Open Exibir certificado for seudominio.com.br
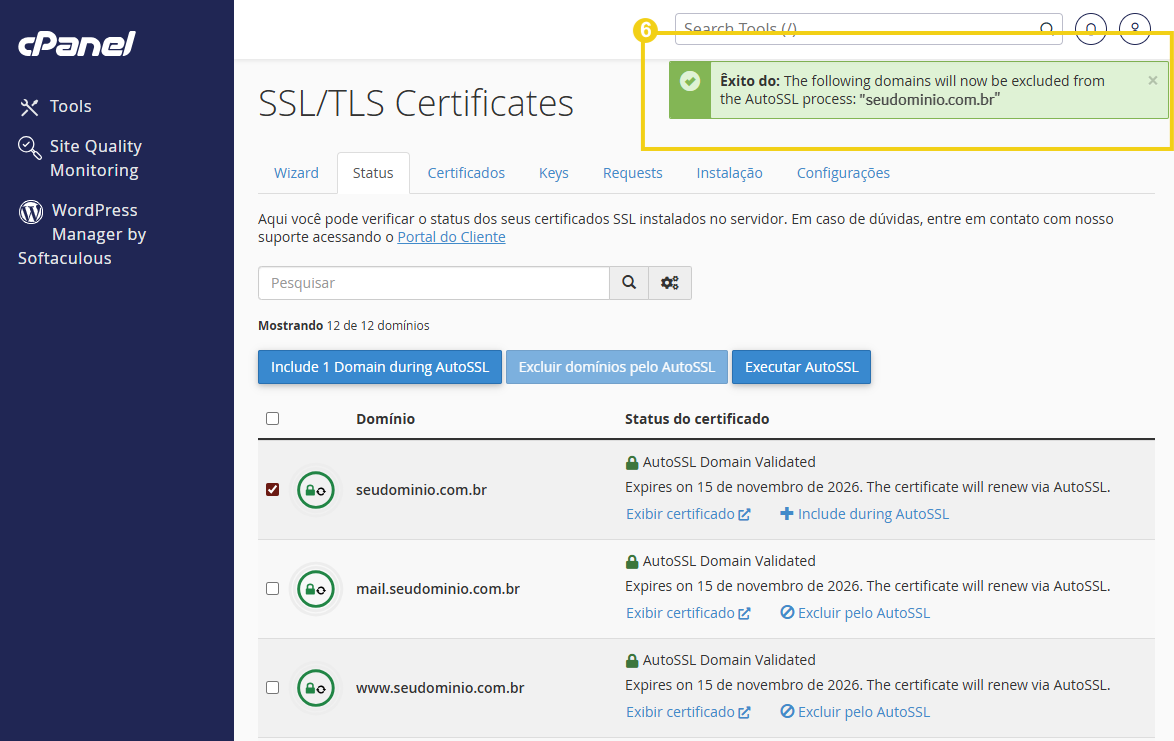This screenshot has width=1174, height=741. (x=688, y=514)
